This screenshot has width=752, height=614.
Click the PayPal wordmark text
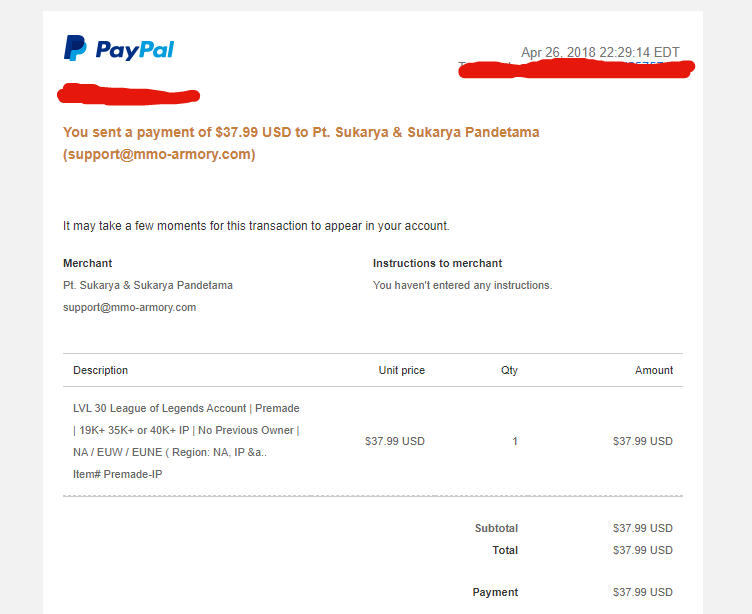(135, 50)
